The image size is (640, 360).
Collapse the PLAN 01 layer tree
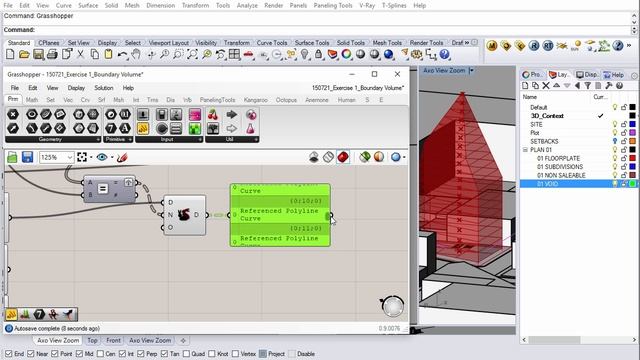pyautogui.click(x=526, y=150)
